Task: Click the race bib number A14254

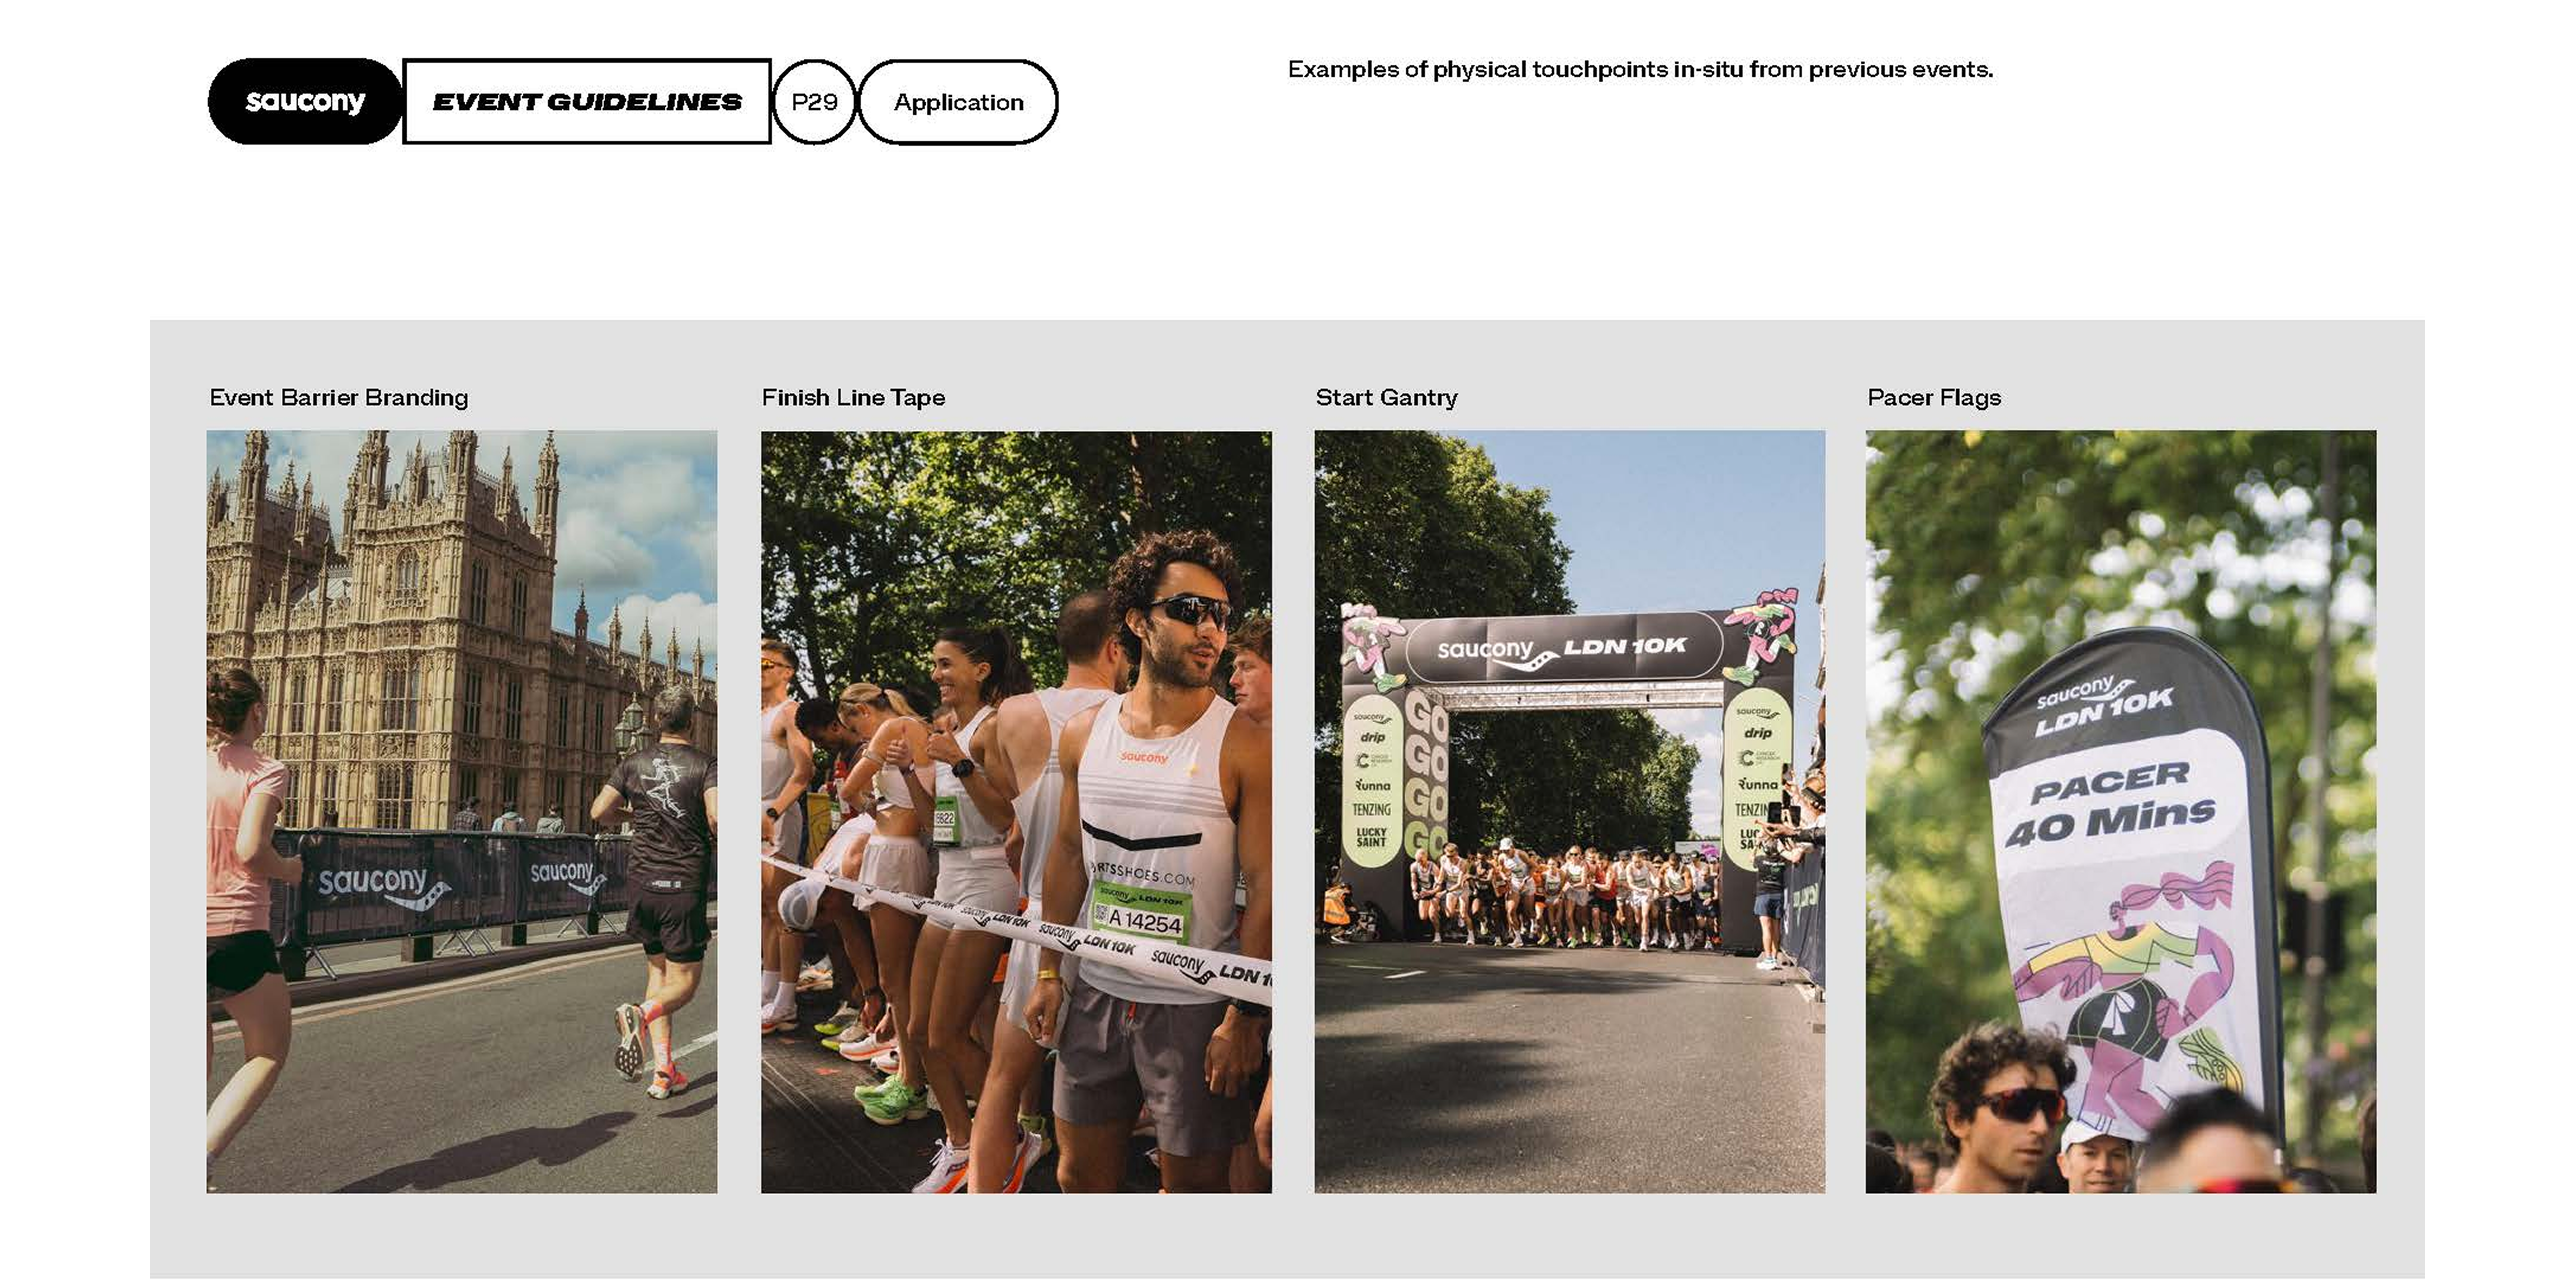Action: [1144, 920]
